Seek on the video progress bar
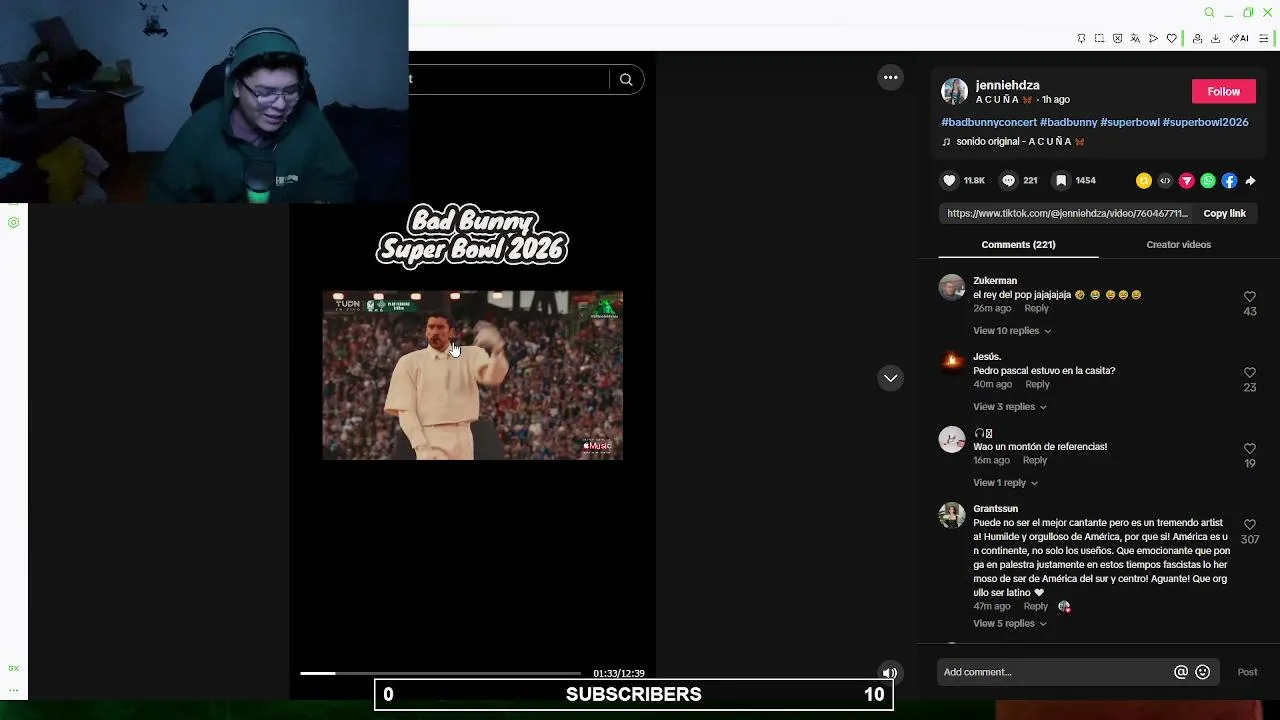The image size is (1280, 720). click(440, 673)
